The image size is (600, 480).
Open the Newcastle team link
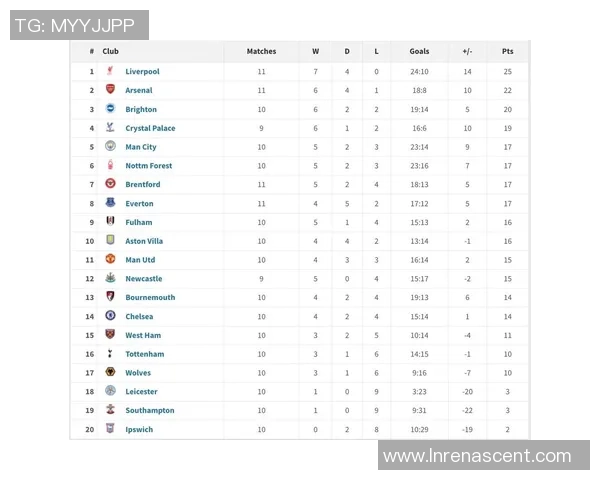tap(143, 279)
